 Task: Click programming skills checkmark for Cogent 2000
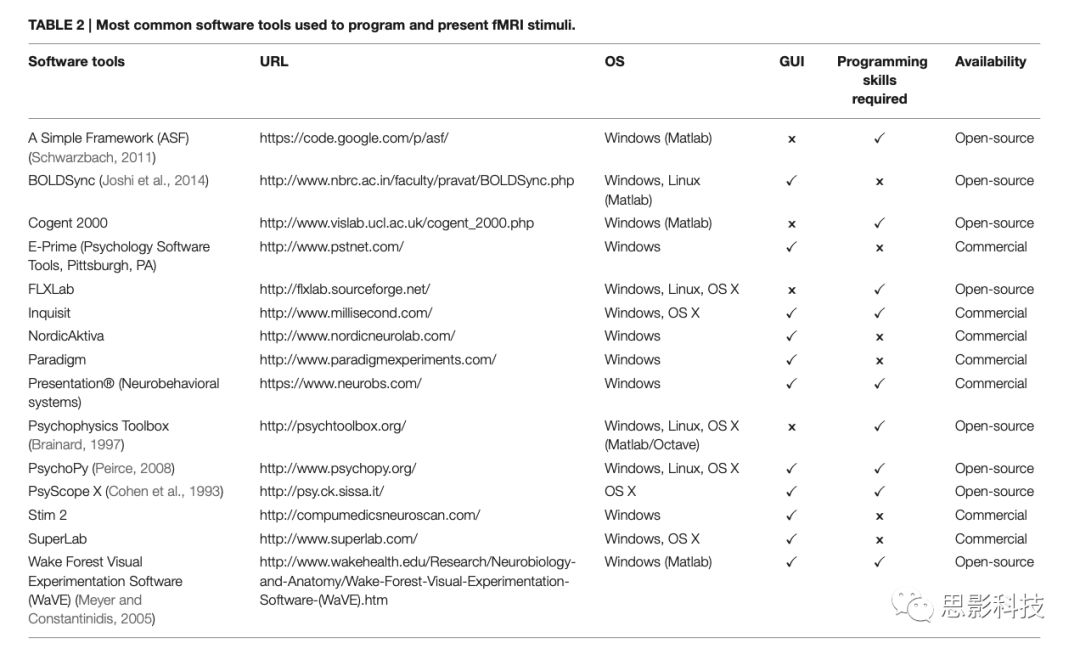(x=879, y=223)
